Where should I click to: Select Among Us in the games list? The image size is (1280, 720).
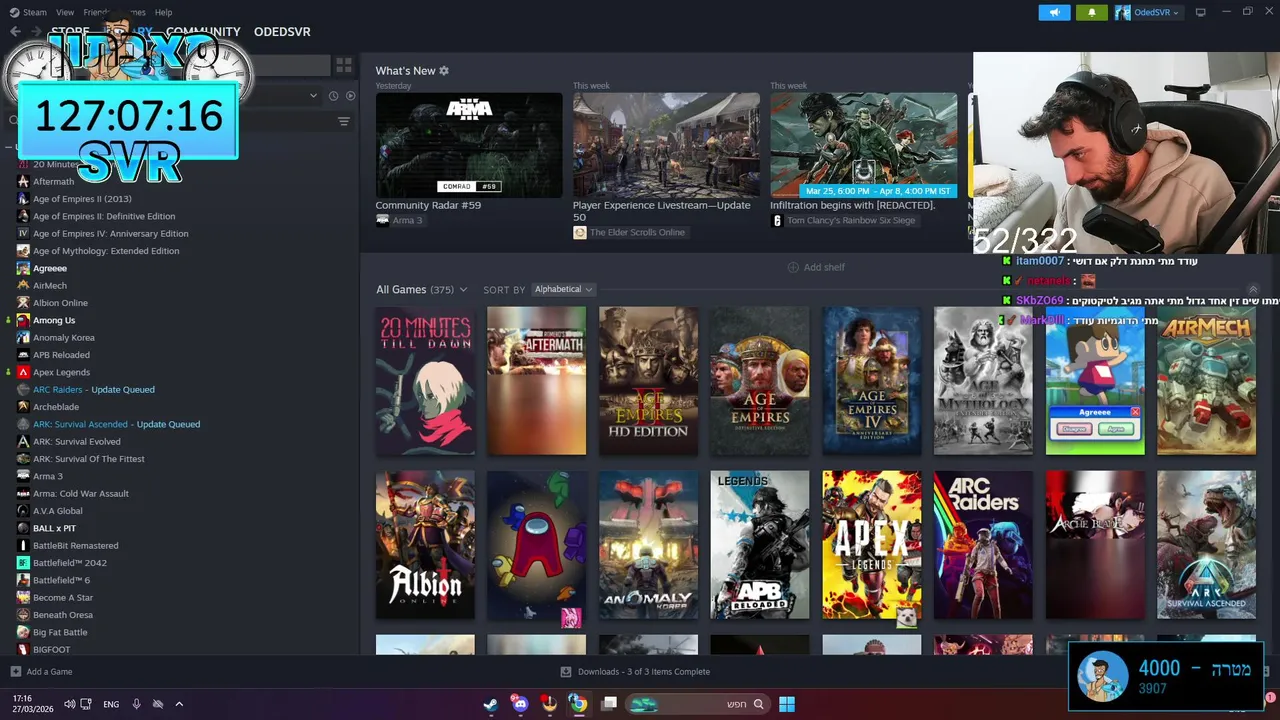(54, 320)
